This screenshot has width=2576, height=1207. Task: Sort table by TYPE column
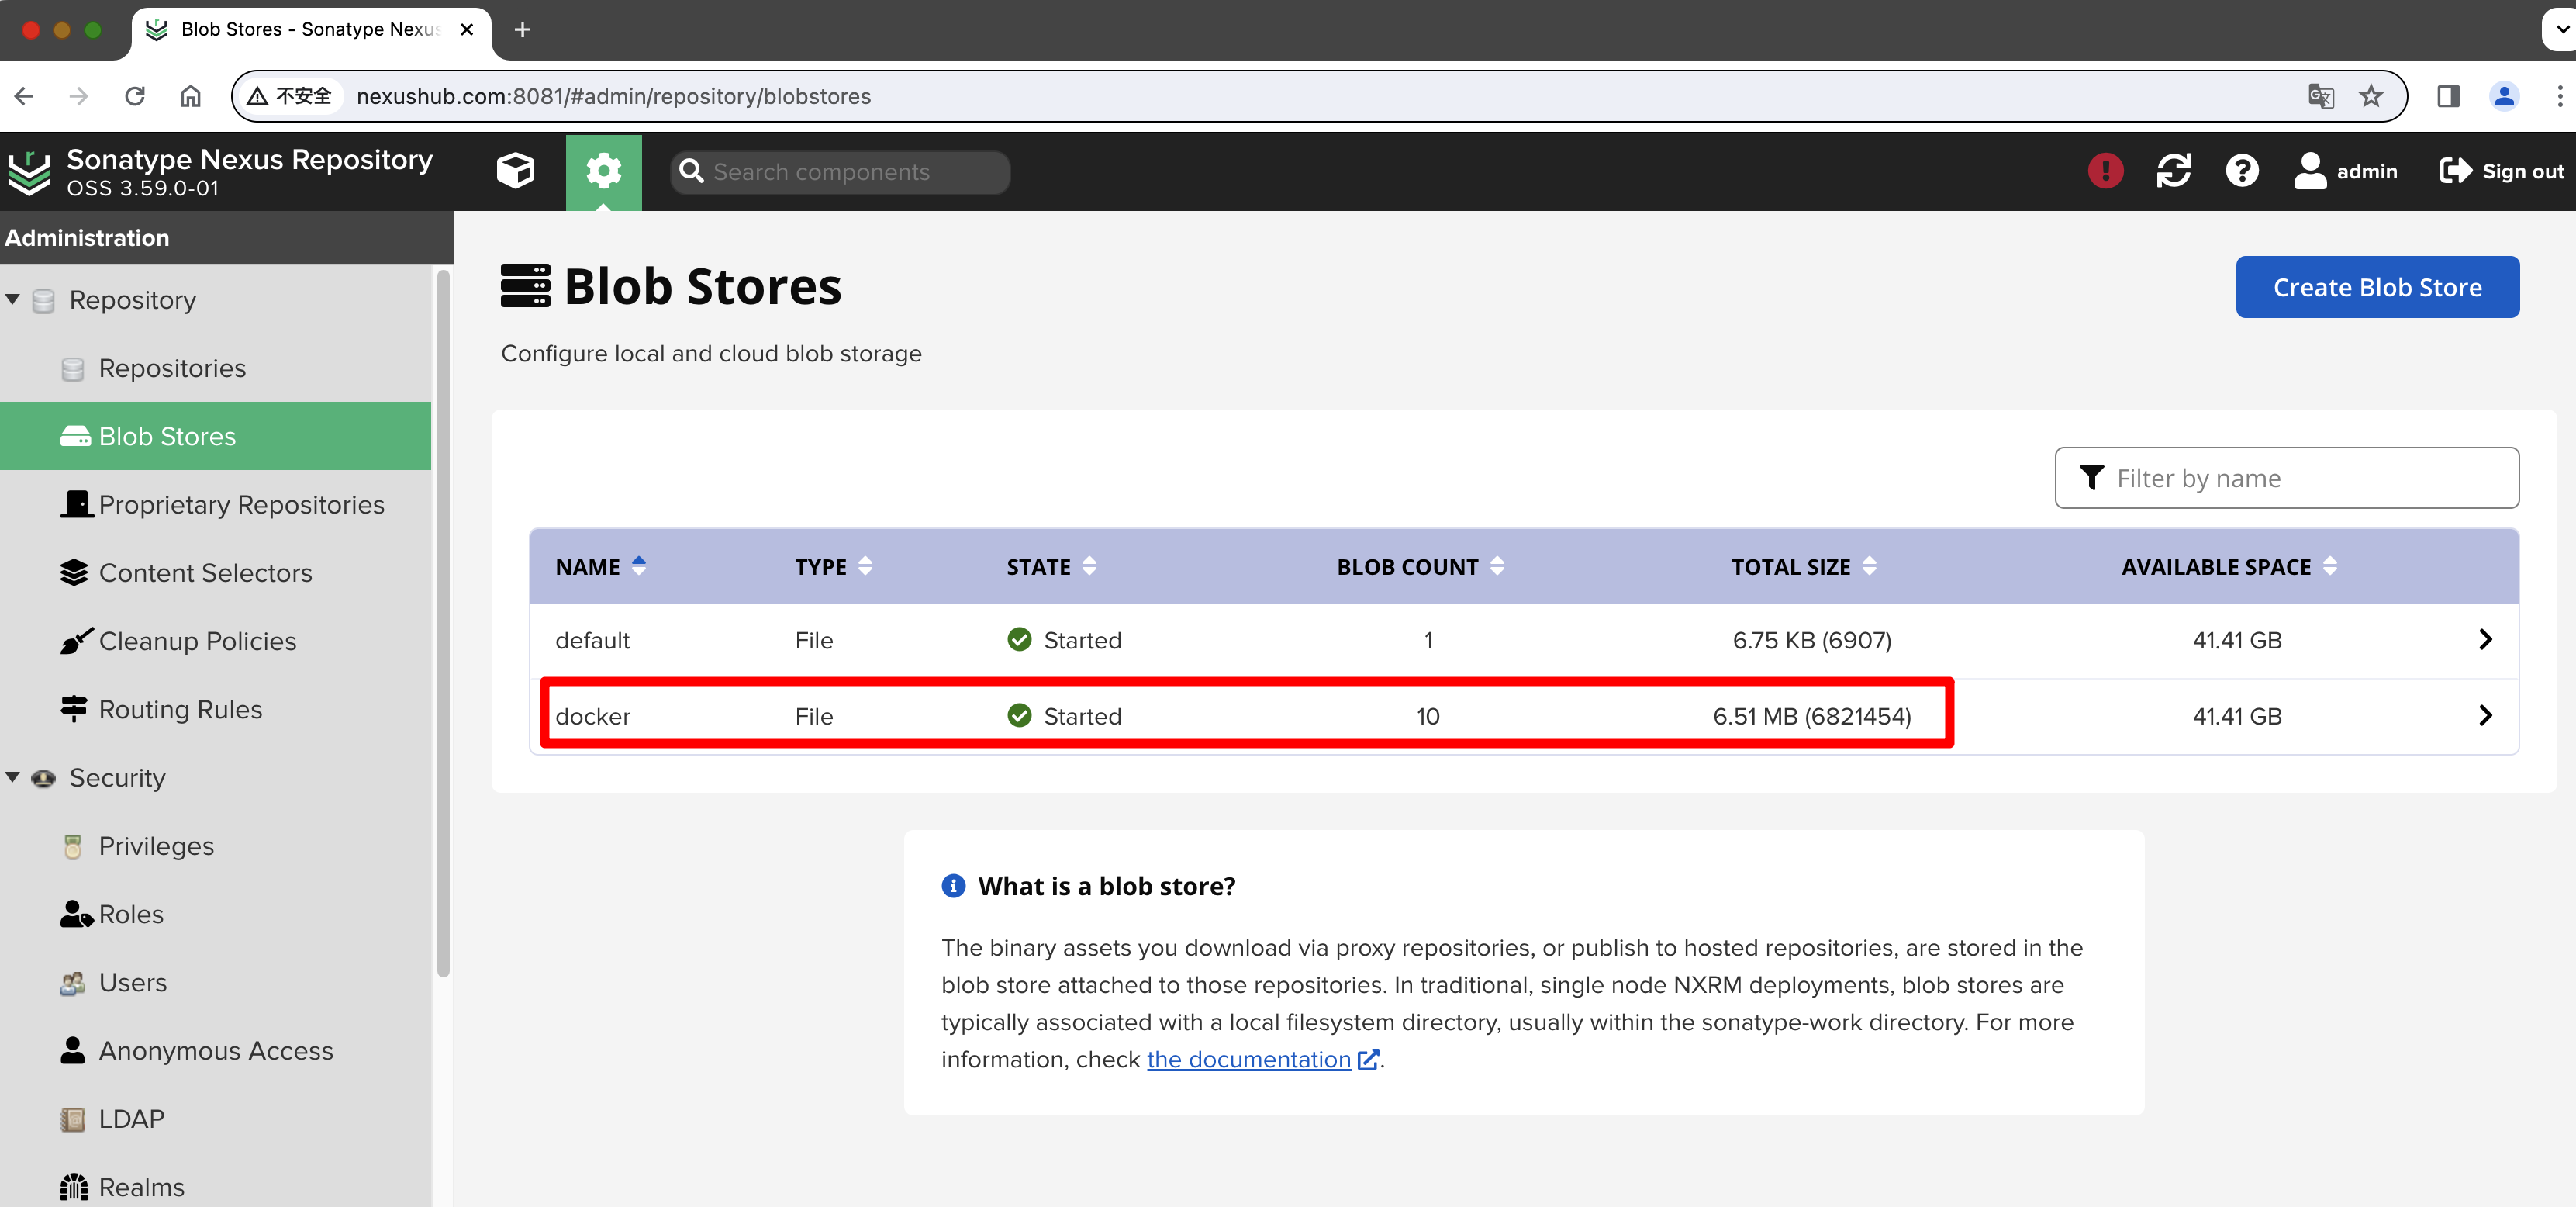coord(834,567)
